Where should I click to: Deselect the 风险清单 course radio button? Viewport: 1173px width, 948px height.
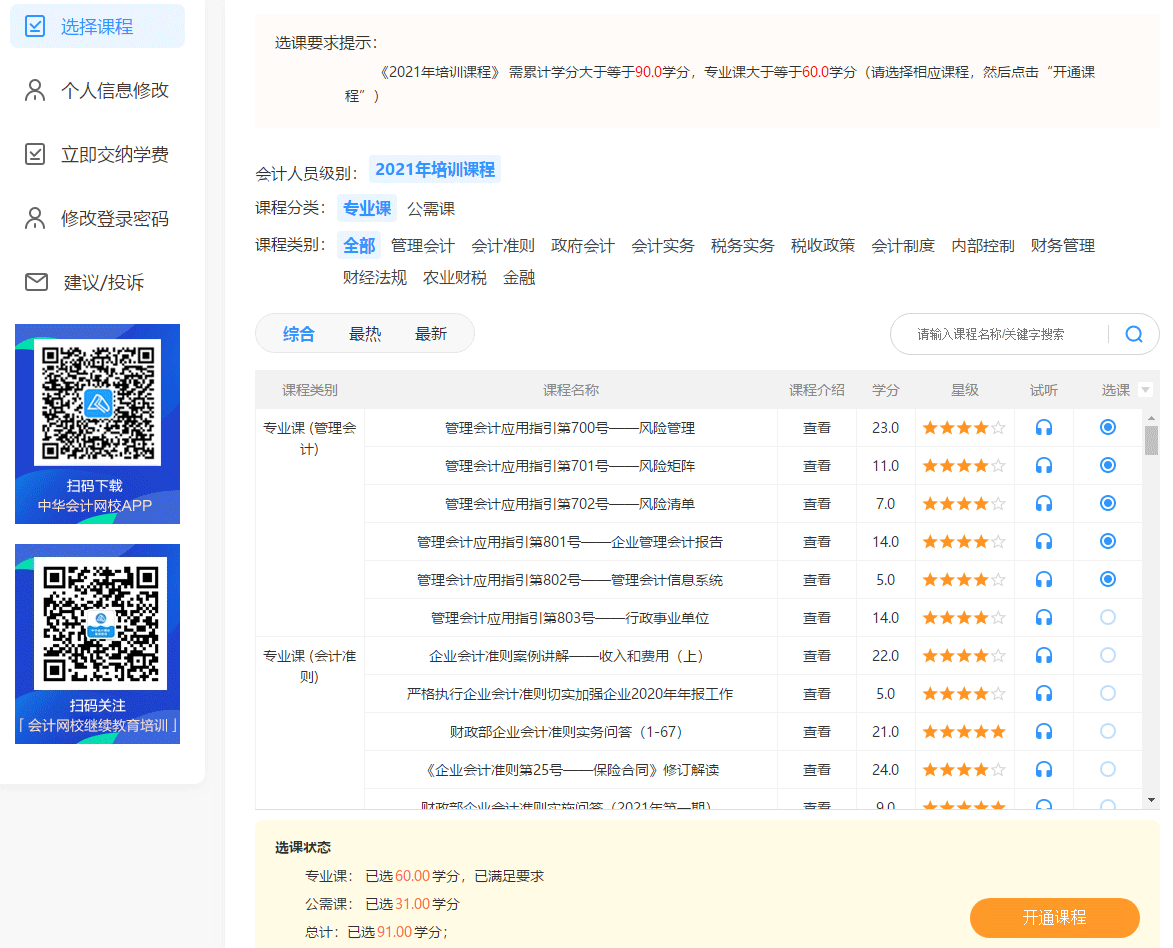tap(1107, 503)
